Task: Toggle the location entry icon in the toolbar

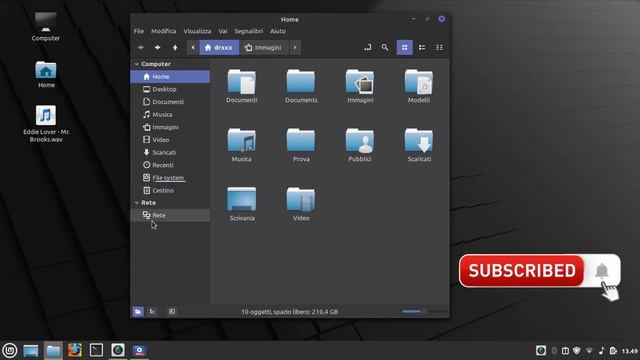Action: 368,48
